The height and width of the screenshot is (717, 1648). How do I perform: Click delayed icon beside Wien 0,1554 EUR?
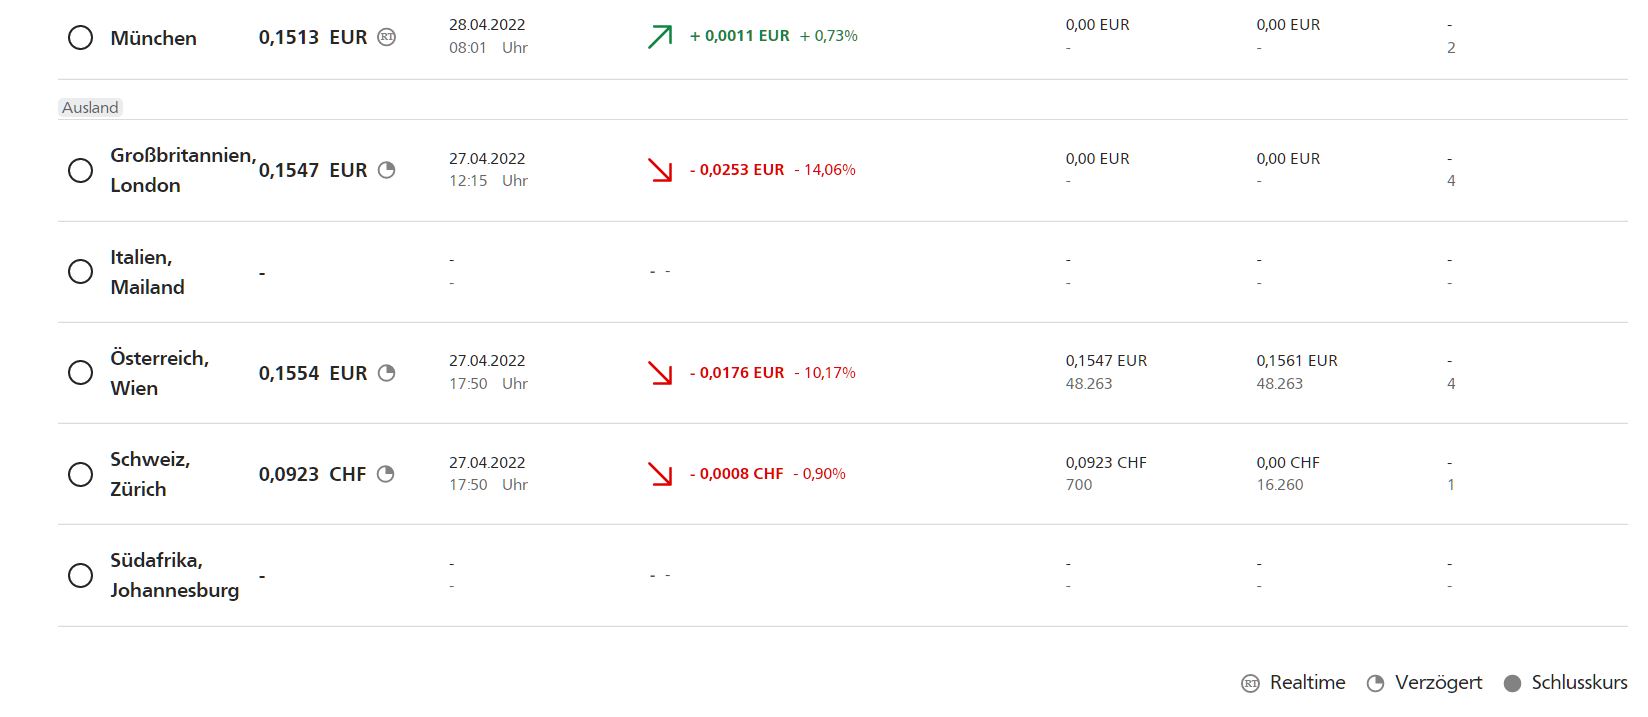point(386,373)
